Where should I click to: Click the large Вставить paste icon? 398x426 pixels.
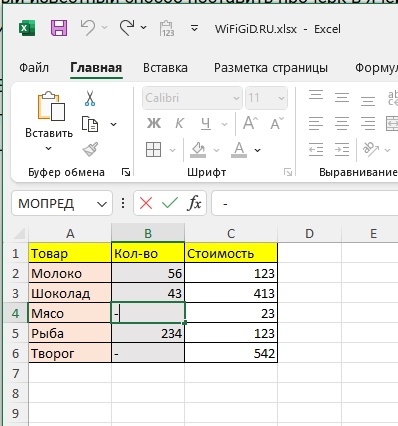tap(51, 106)
